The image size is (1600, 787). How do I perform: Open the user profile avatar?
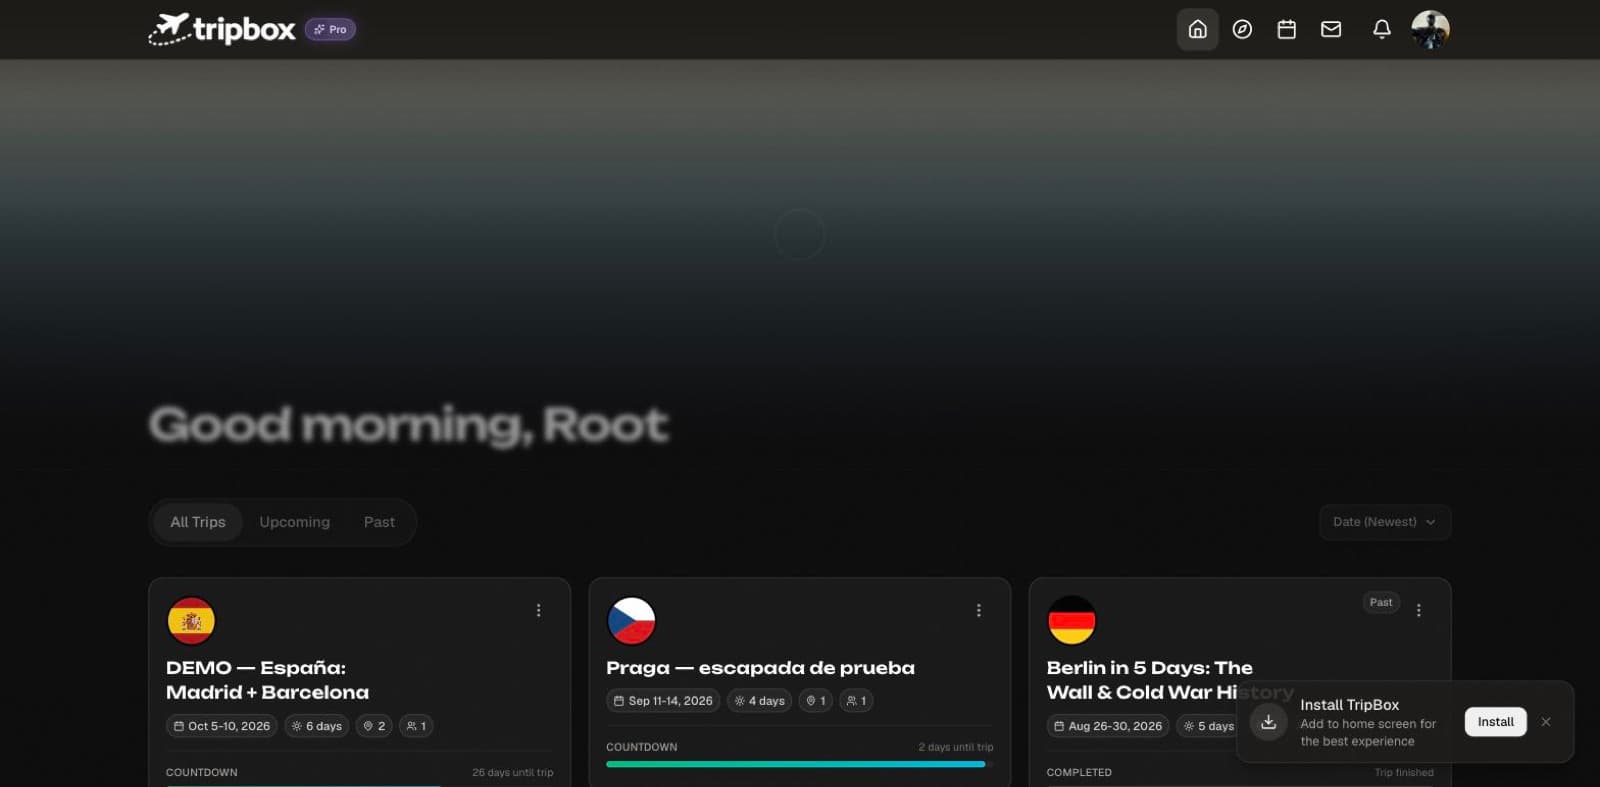tap(1430, 29)
